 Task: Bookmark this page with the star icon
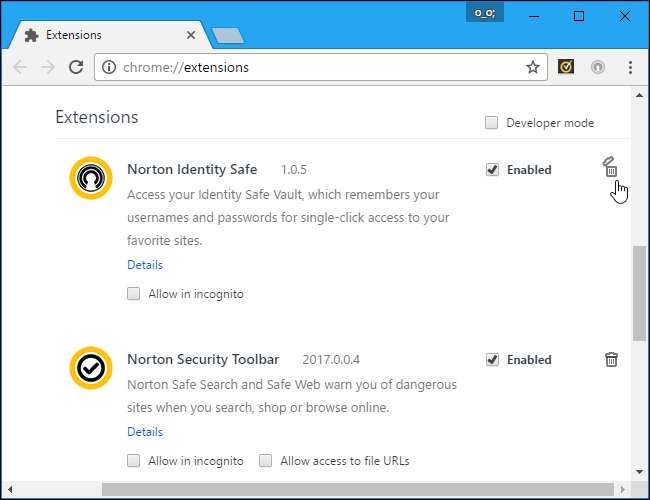[x=533, y=68]
